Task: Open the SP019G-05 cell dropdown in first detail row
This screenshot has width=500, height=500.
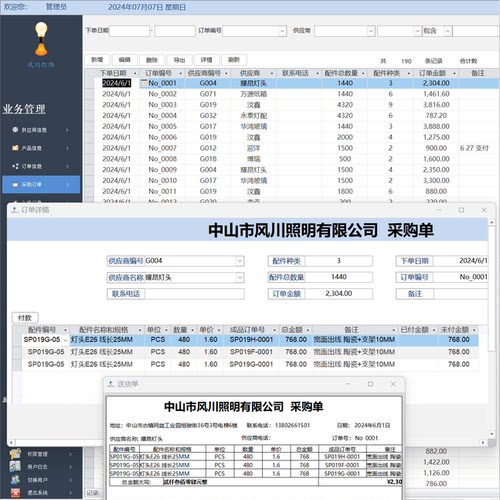Action: [65, 340]
